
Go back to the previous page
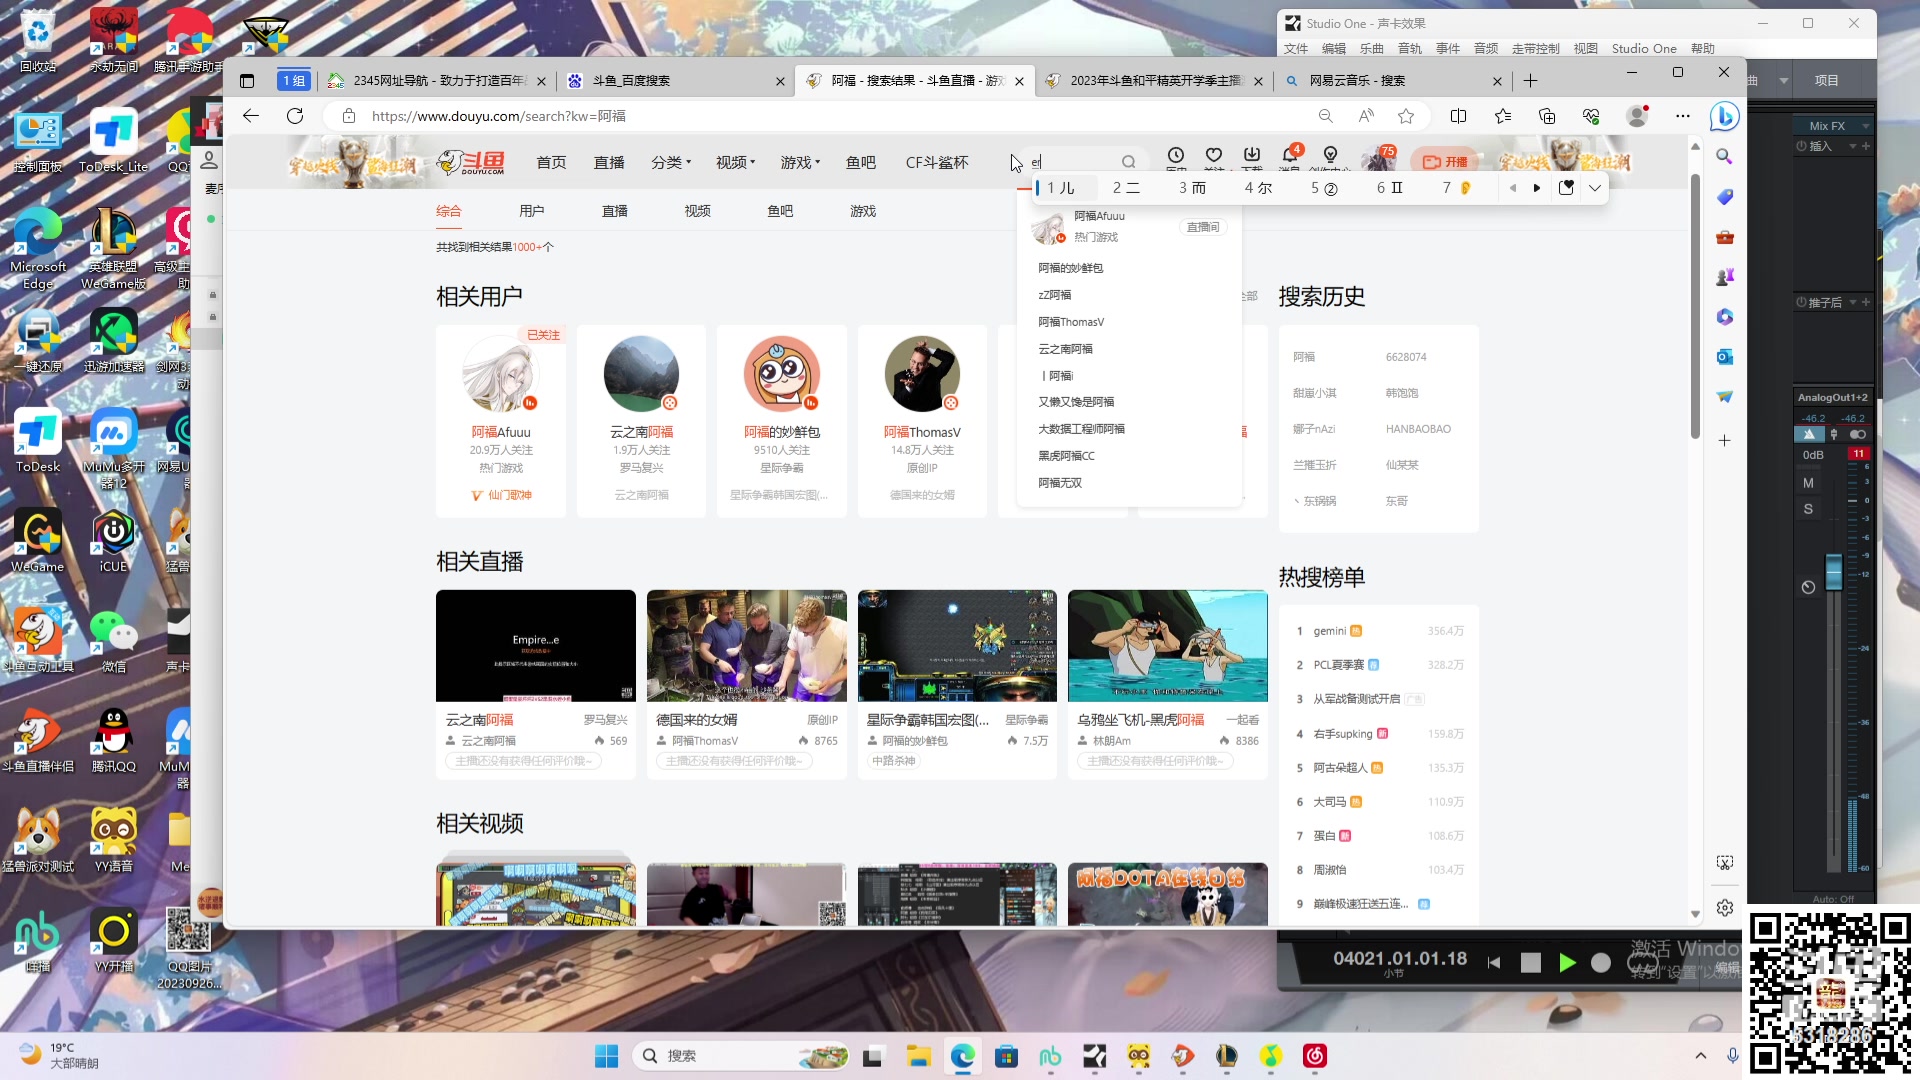[x=251, y=116]
